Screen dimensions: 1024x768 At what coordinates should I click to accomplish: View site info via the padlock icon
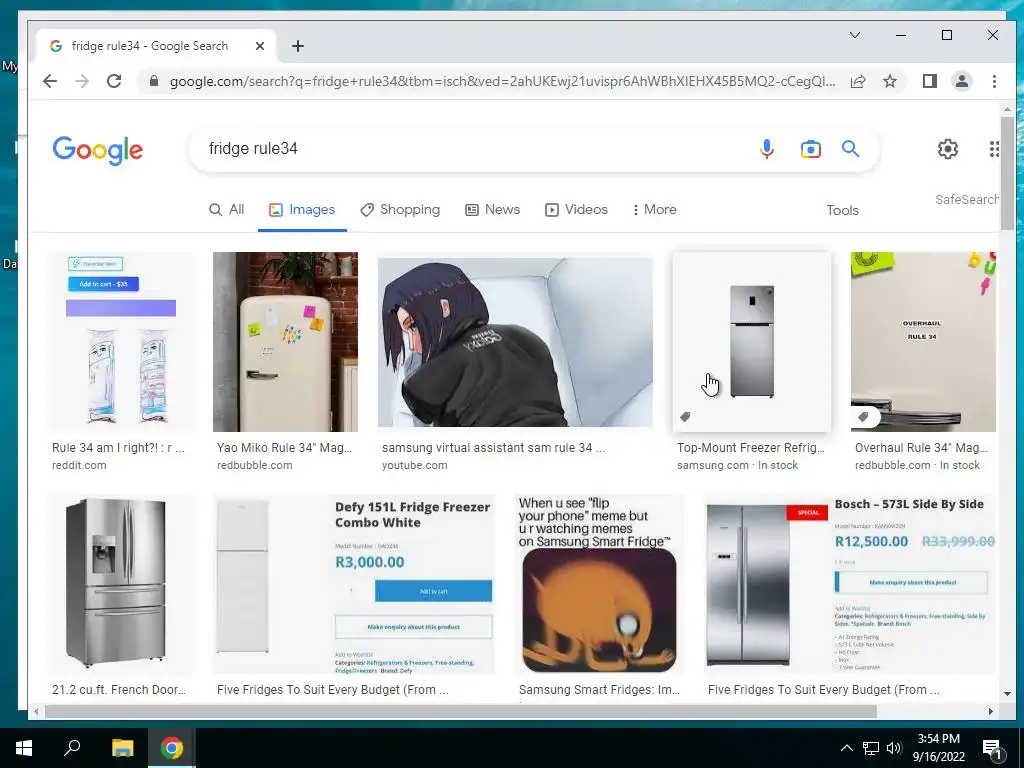coord(154,81)
